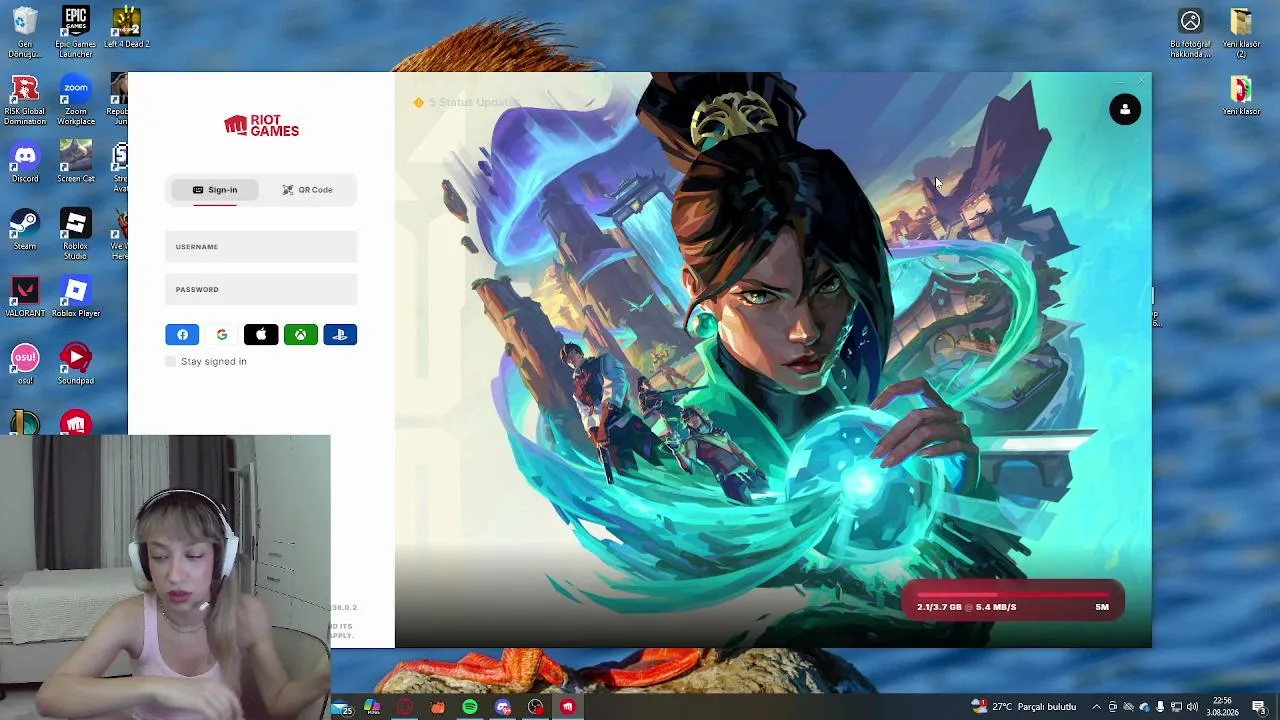Viewport: 1280px width, 720px height.
Task: Open the weather widget showing 27°C
Action: click(1024, 707)
